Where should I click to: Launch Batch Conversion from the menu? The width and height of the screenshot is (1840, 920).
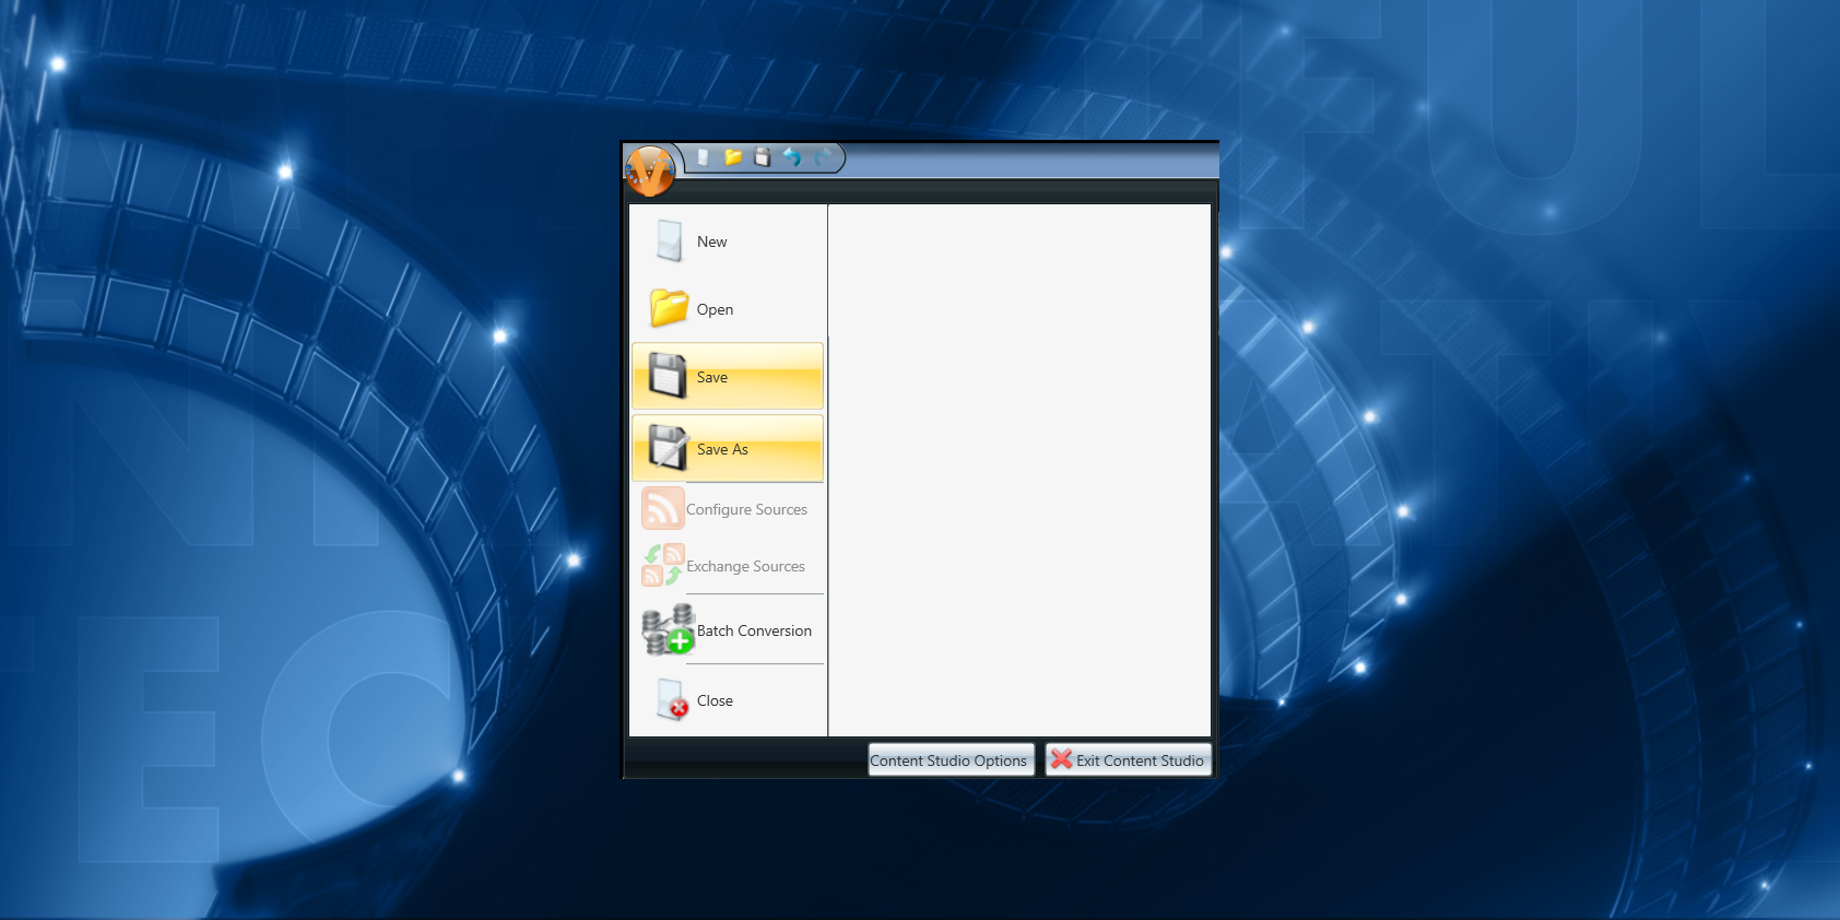[727, 630]
